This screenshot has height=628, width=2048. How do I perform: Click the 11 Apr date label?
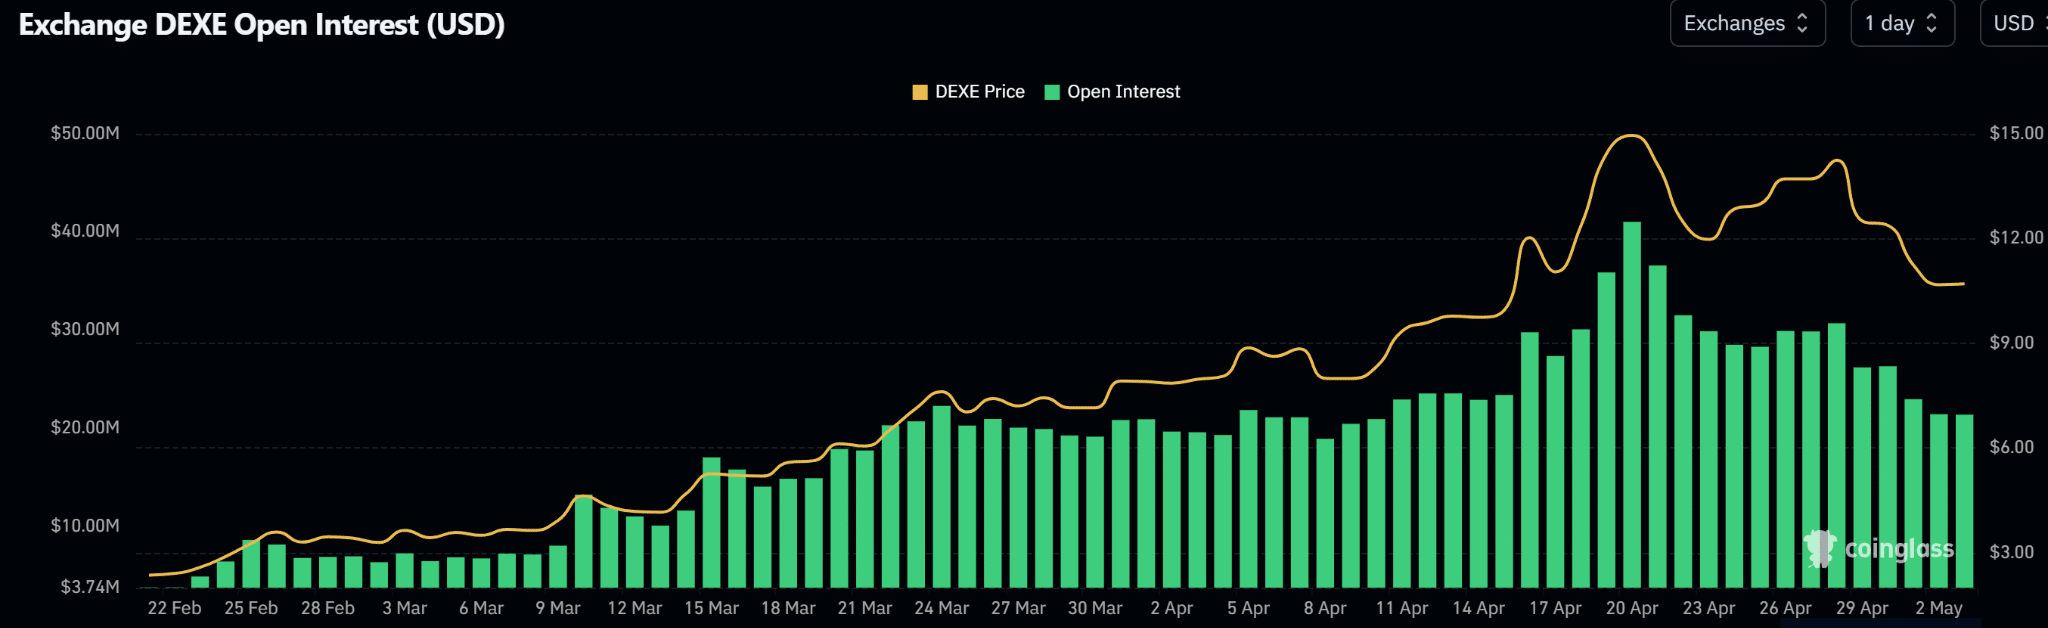coord(1402,608)
